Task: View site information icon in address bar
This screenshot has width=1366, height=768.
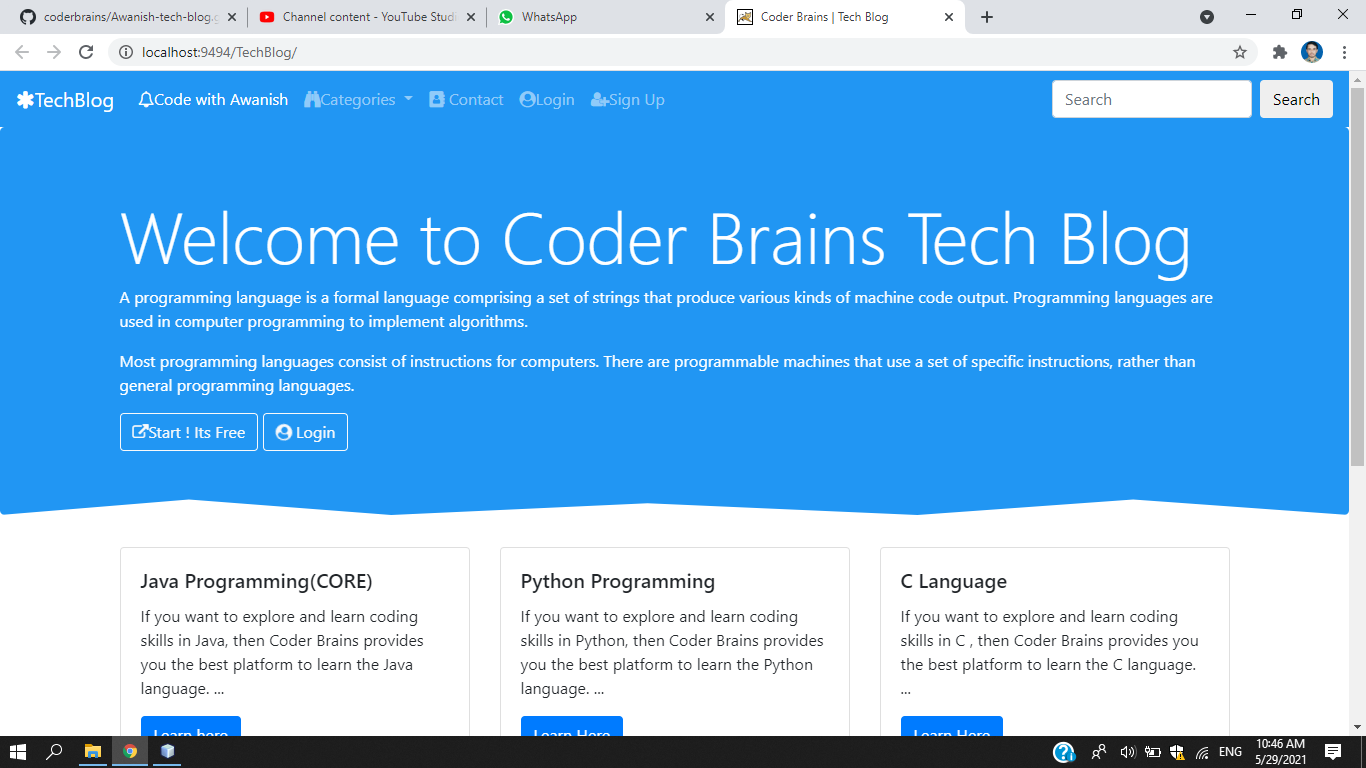Action: (126, 52)
